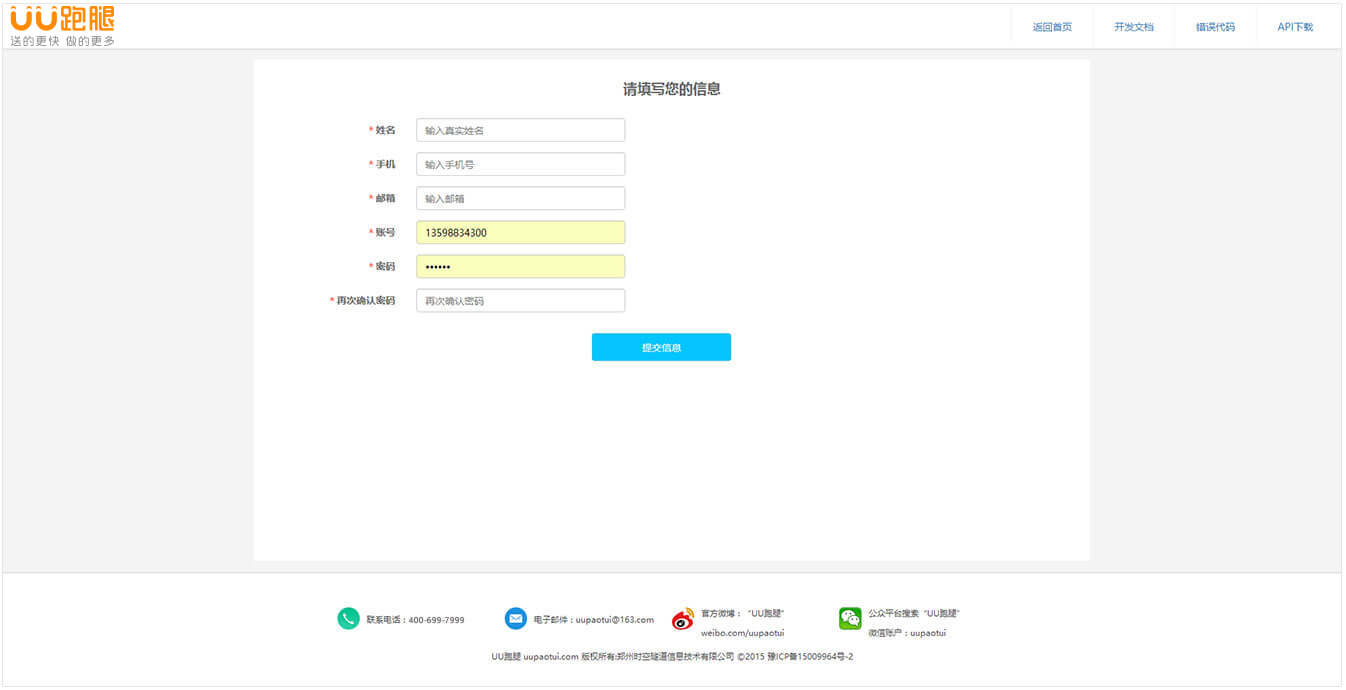Click the weibo.com/uupaotui link text
Image resolution: width=1346 pixels, height=690 pixels.
pyautogui.click(x=742, y=633)
